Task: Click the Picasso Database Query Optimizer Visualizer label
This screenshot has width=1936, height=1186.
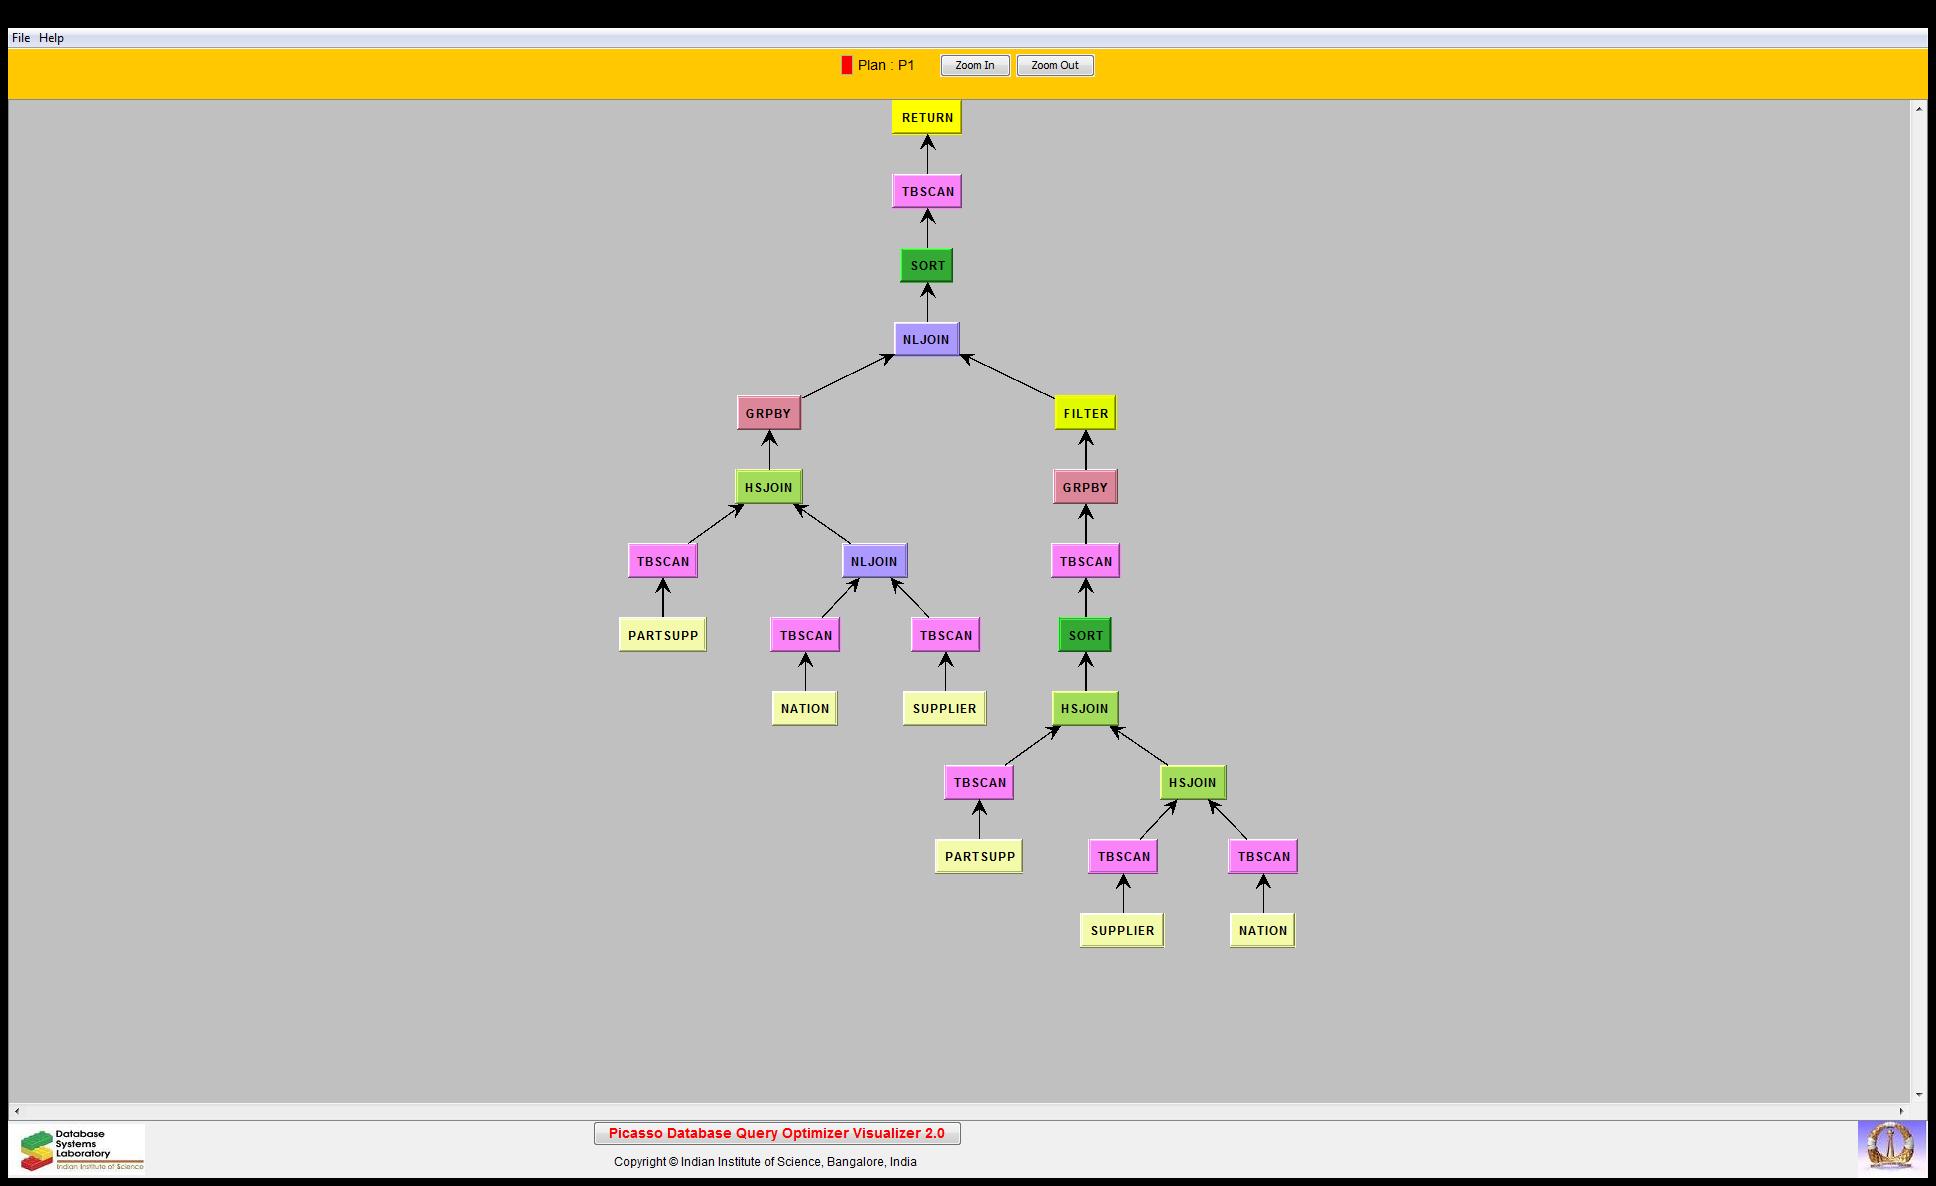Action: (x=776, y=1133)
